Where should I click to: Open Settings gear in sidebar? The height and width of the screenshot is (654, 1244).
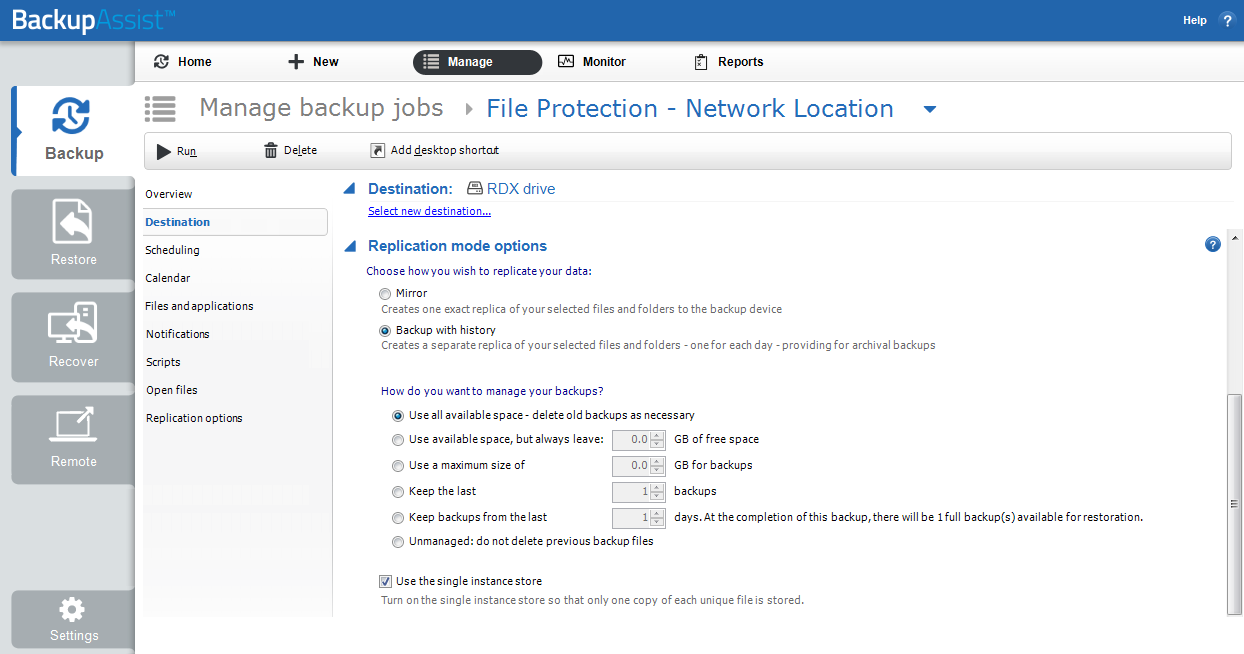(x=73, y=620)
